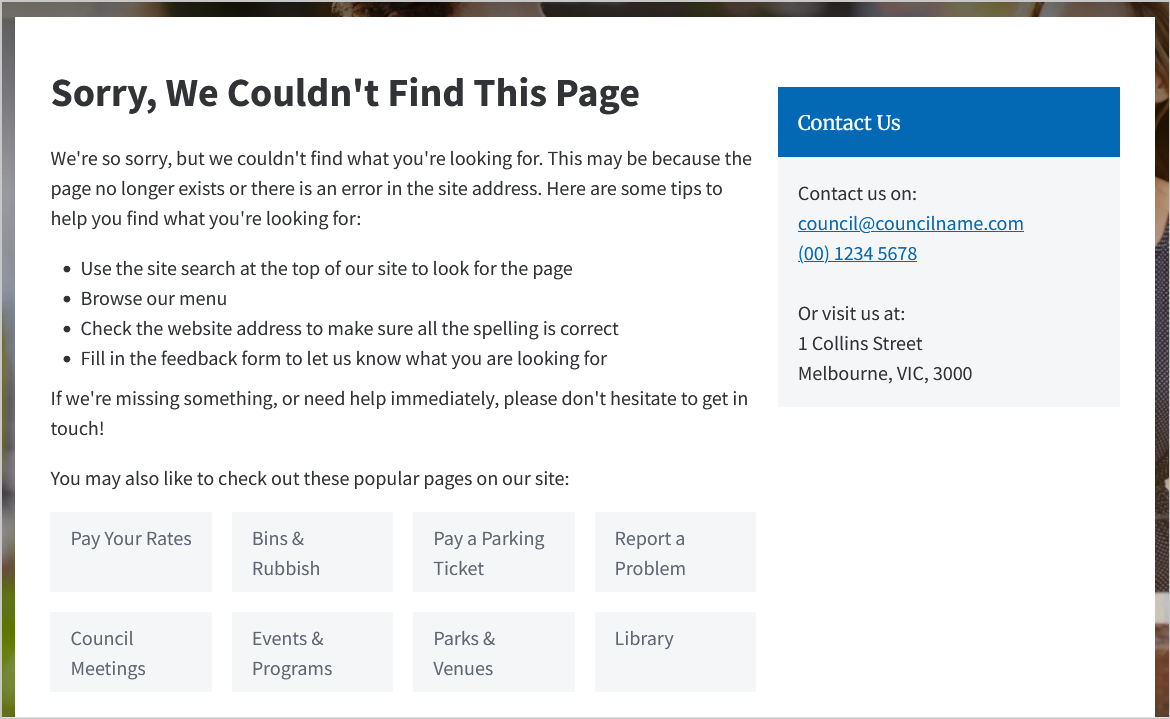Screen dimensions: 1170x719
Task: Click the Report a Problem tile
Action: 675,552
